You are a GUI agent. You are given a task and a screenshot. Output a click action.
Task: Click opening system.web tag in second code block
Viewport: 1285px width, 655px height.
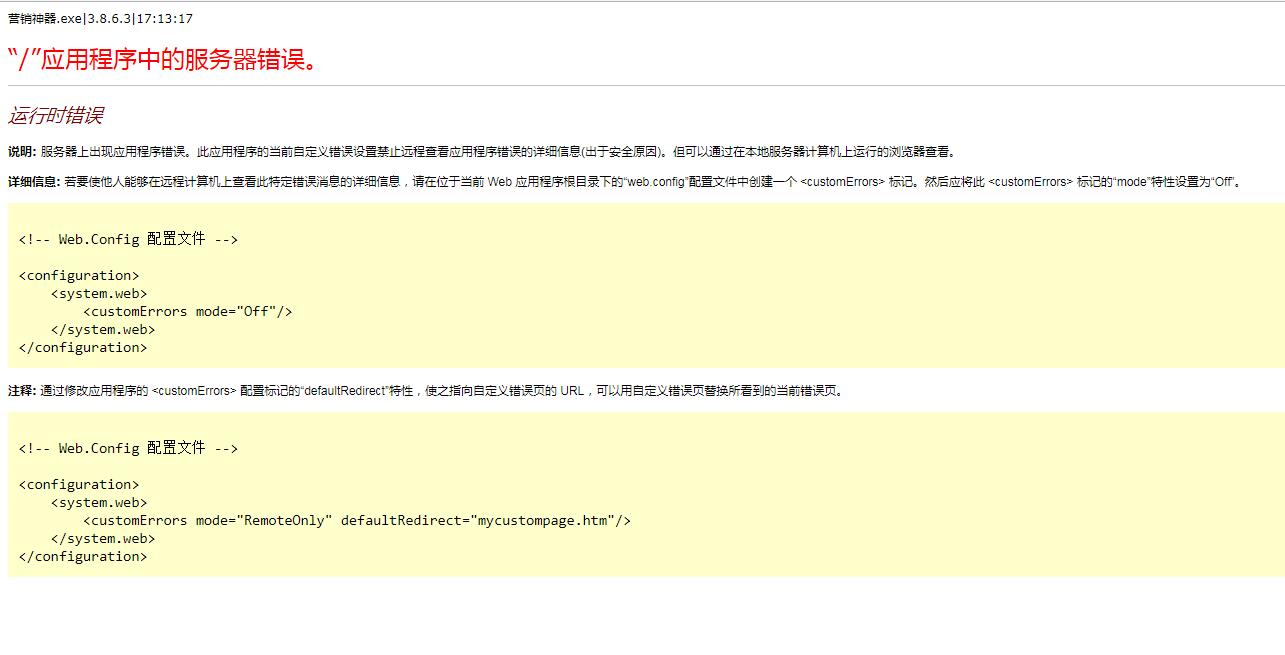[99, 502]
